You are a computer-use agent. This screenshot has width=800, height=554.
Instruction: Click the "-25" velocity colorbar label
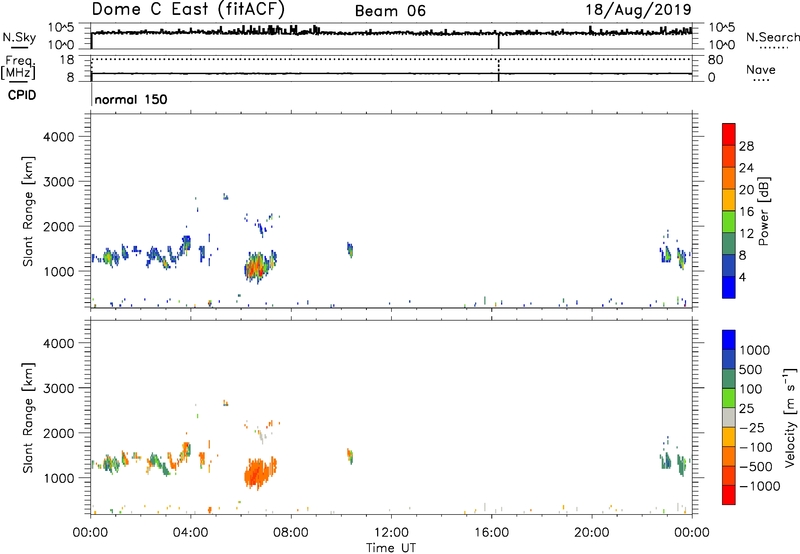[752, 427]
